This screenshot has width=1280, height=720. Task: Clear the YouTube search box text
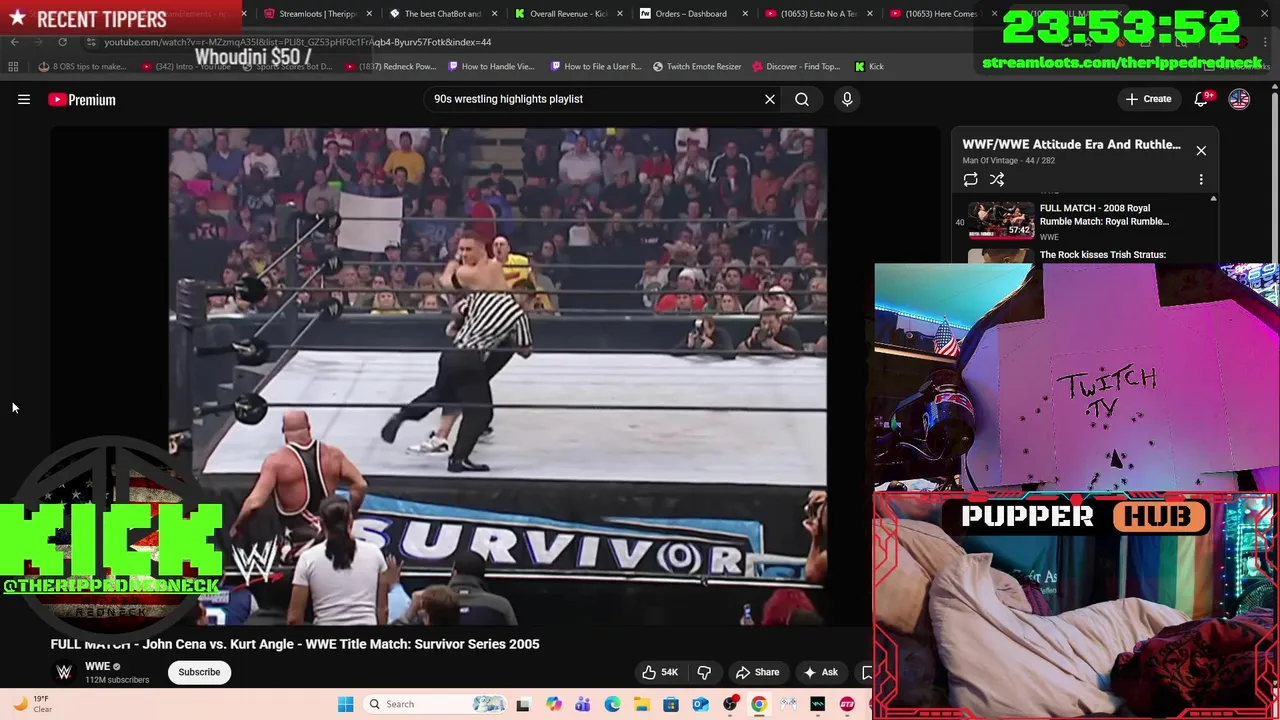click(x=770, y=99)
